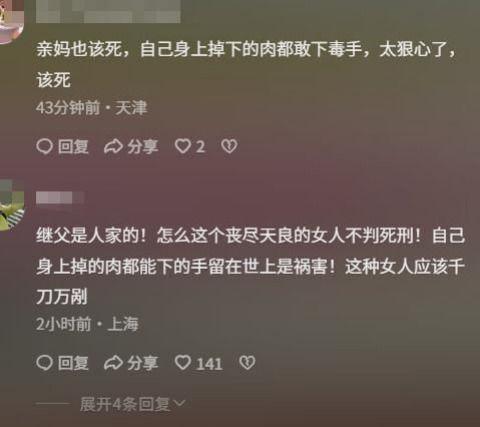Screen dimensions: 480x427
Task: Open second commenter's avatar
Action: click(12, 205)
